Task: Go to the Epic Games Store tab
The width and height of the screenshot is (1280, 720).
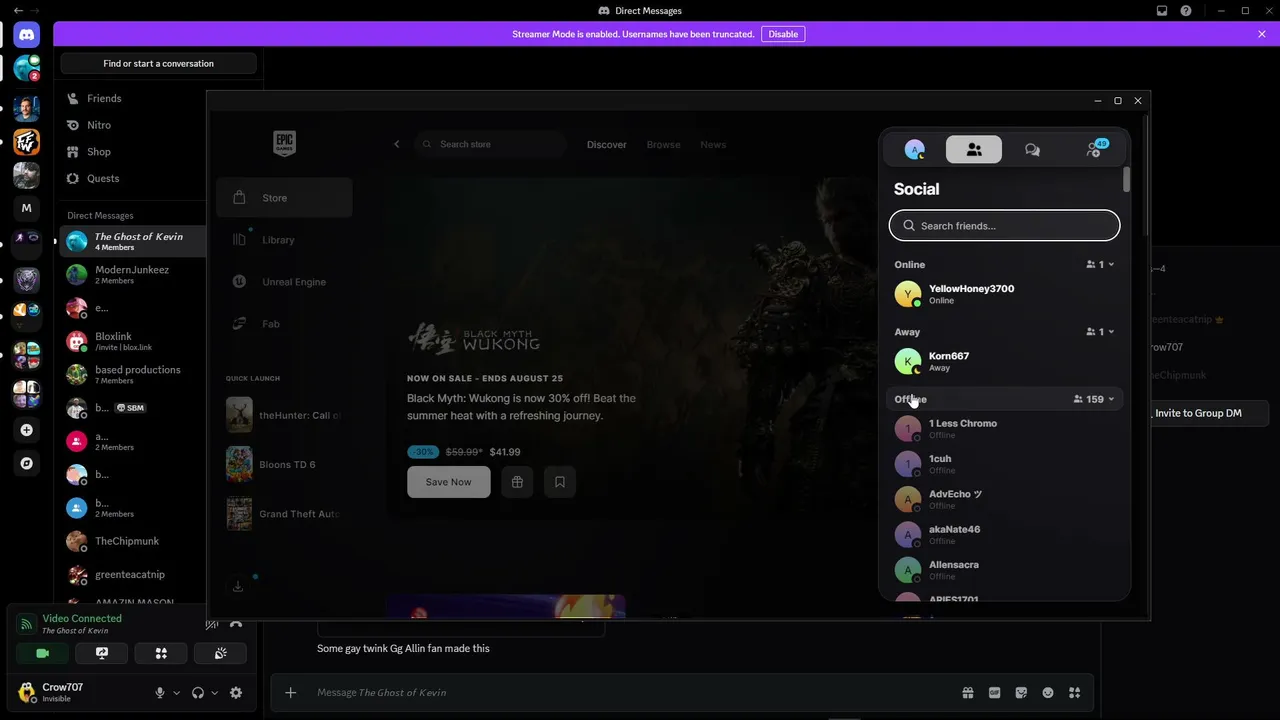Action: 284,198
